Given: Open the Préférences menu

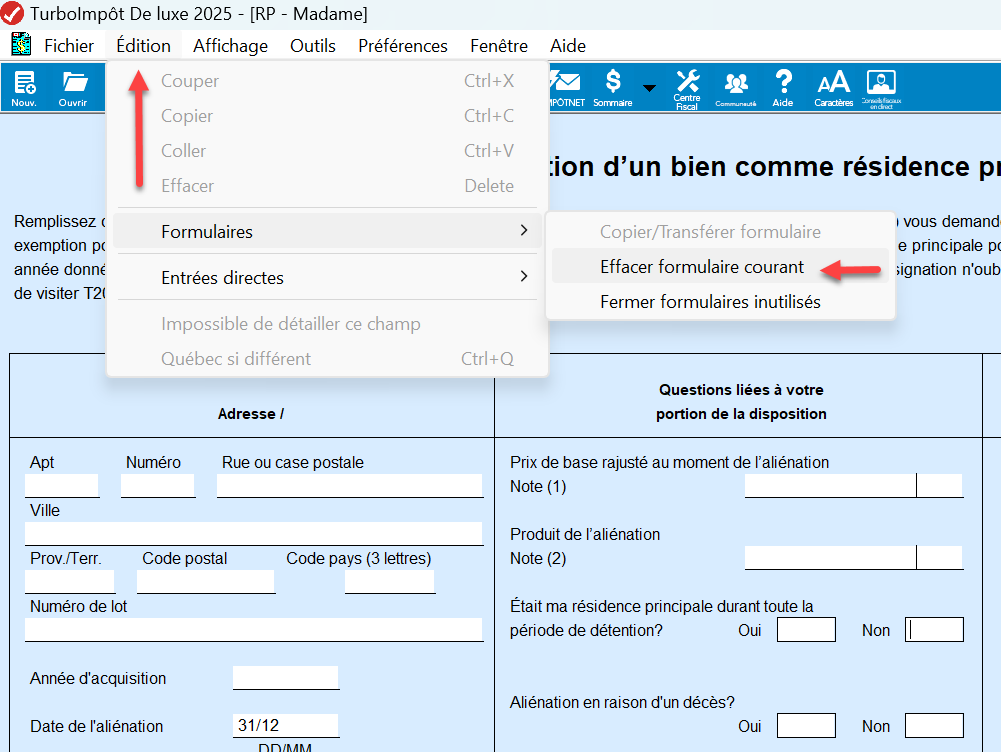Looking at the screenshot, I should (403, 46).
